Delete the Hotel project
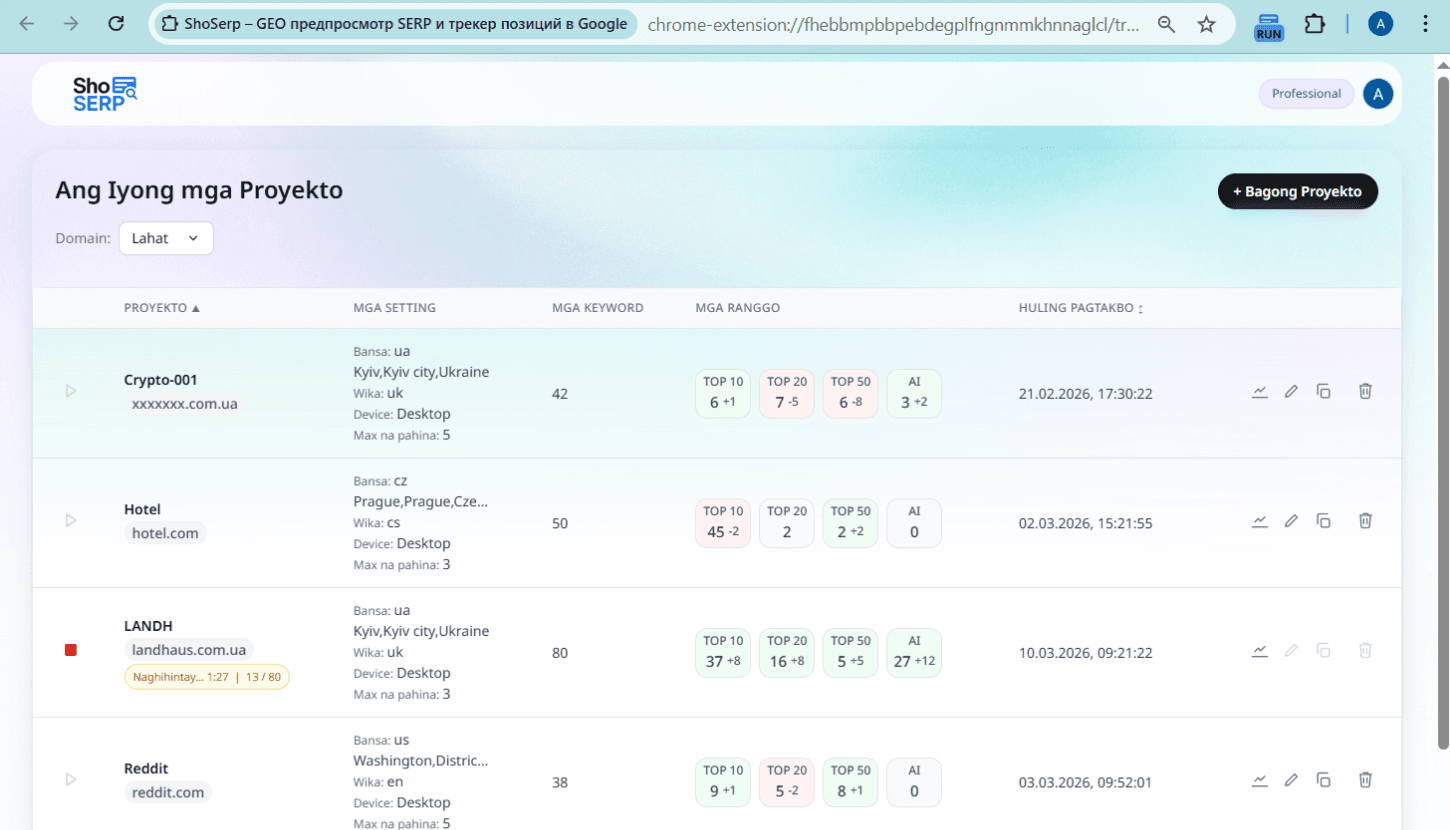 coord(1365,521)
